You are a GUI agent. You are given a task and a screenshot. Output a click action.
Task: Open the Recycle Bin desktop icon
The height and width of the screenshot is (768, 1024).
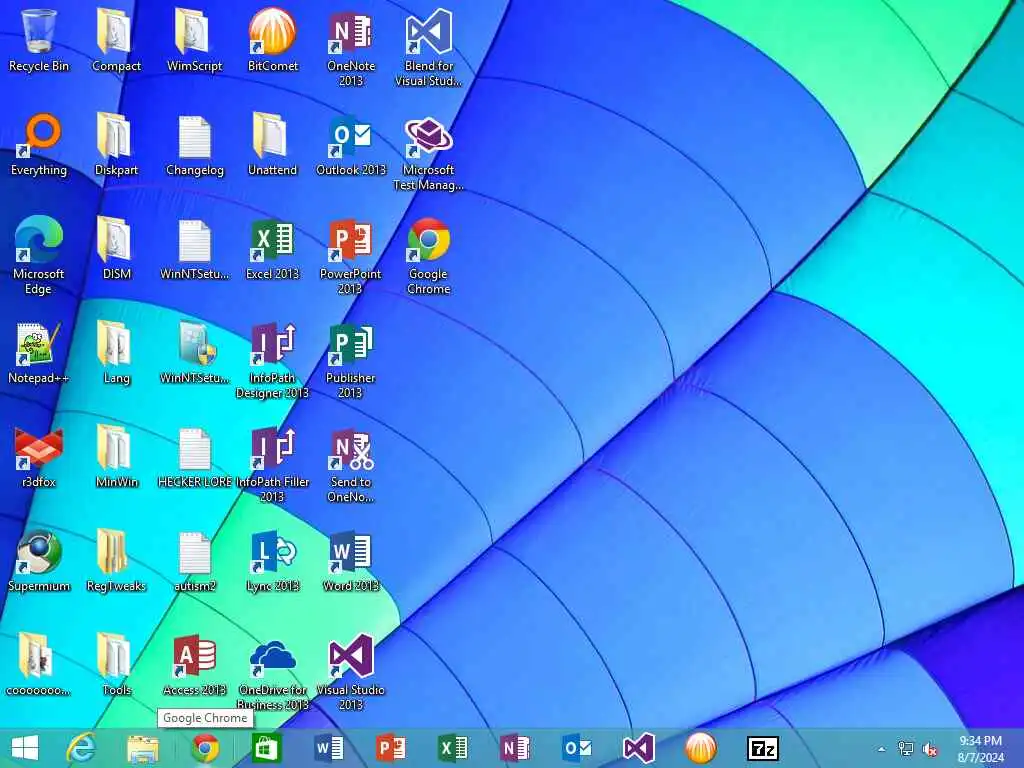(39, 40)
